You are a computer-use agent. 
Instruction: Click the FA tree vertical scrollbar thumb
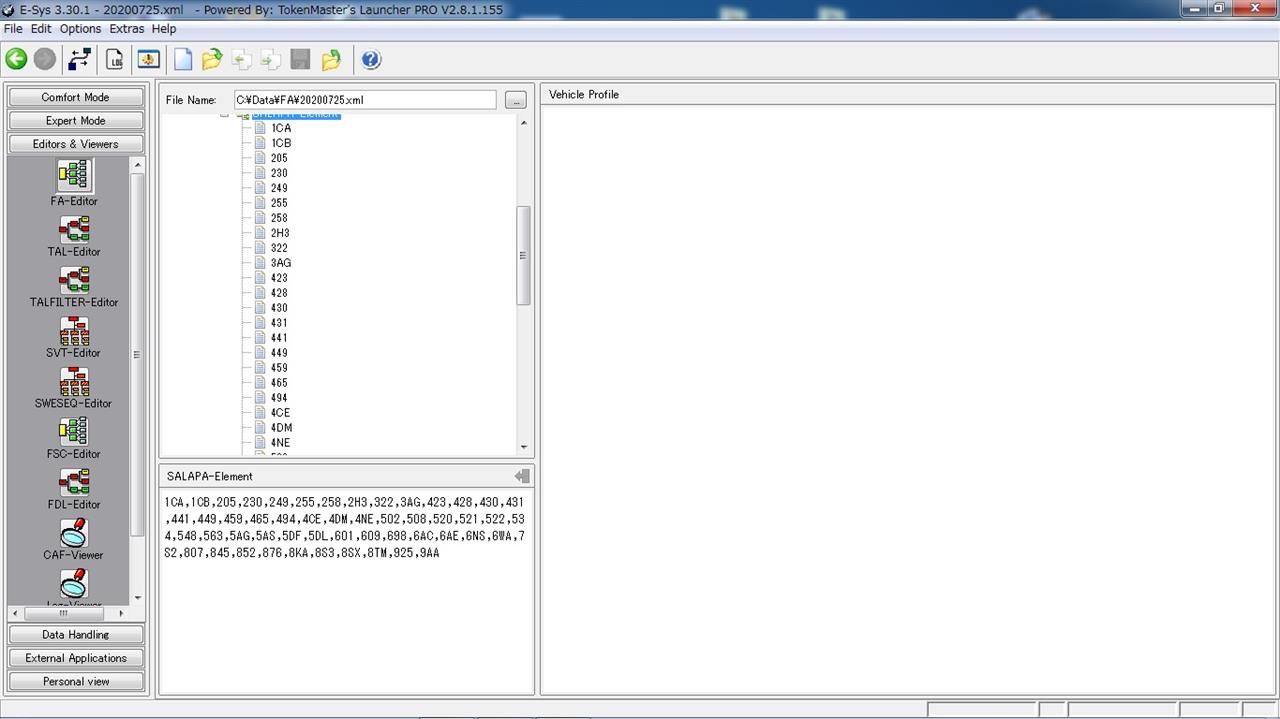coord(523,255)
